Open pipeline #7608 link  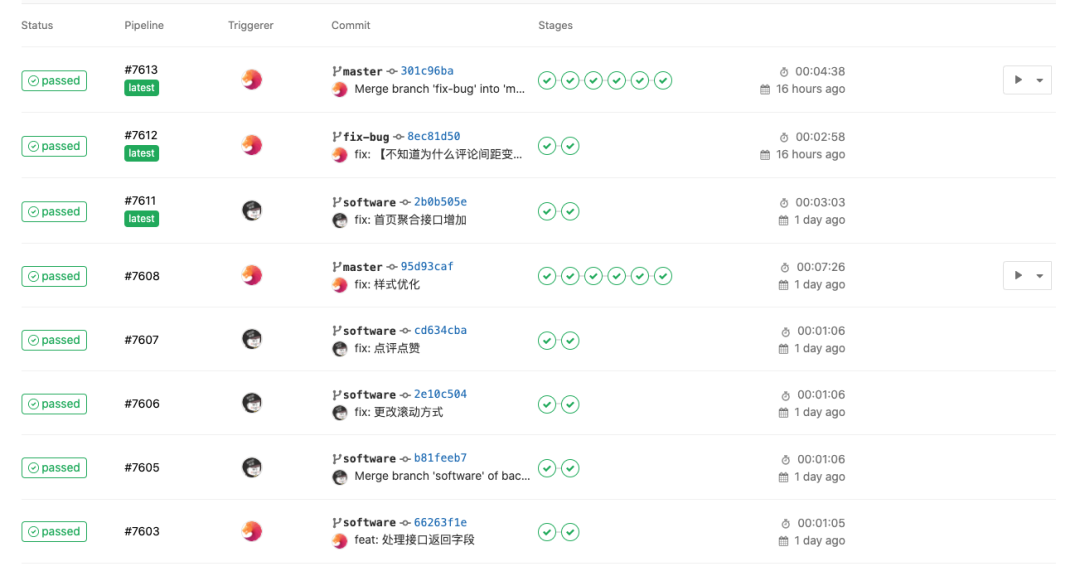pyautogui.click(x=142, y=276)
